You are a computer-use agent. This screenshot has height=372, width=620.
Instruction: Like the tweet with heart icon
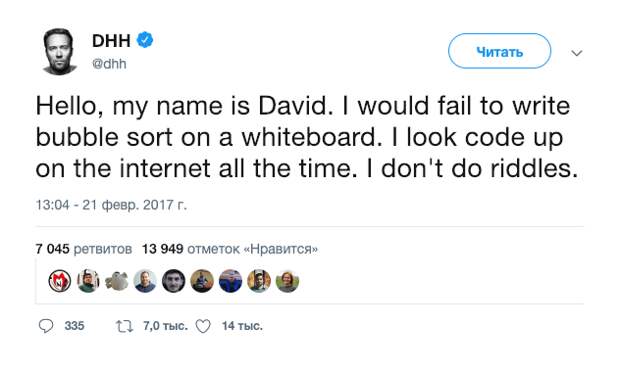point(203,326)
